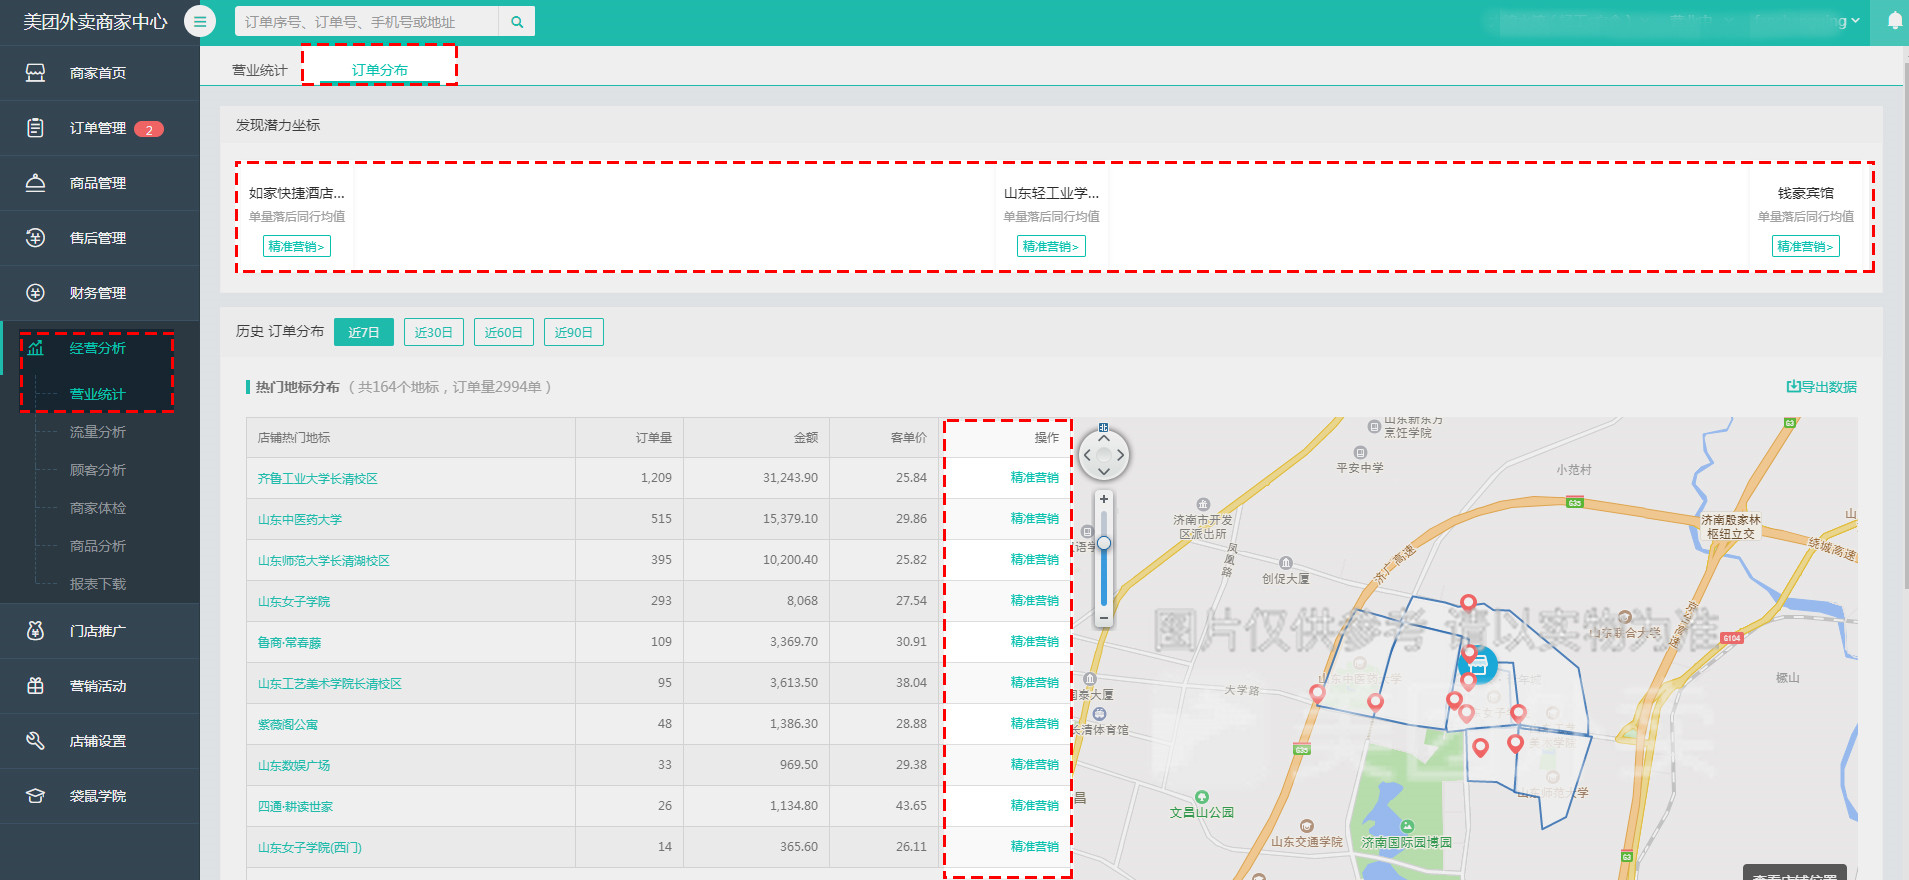Open 财务管理 menu item

[x=100, y=293]
